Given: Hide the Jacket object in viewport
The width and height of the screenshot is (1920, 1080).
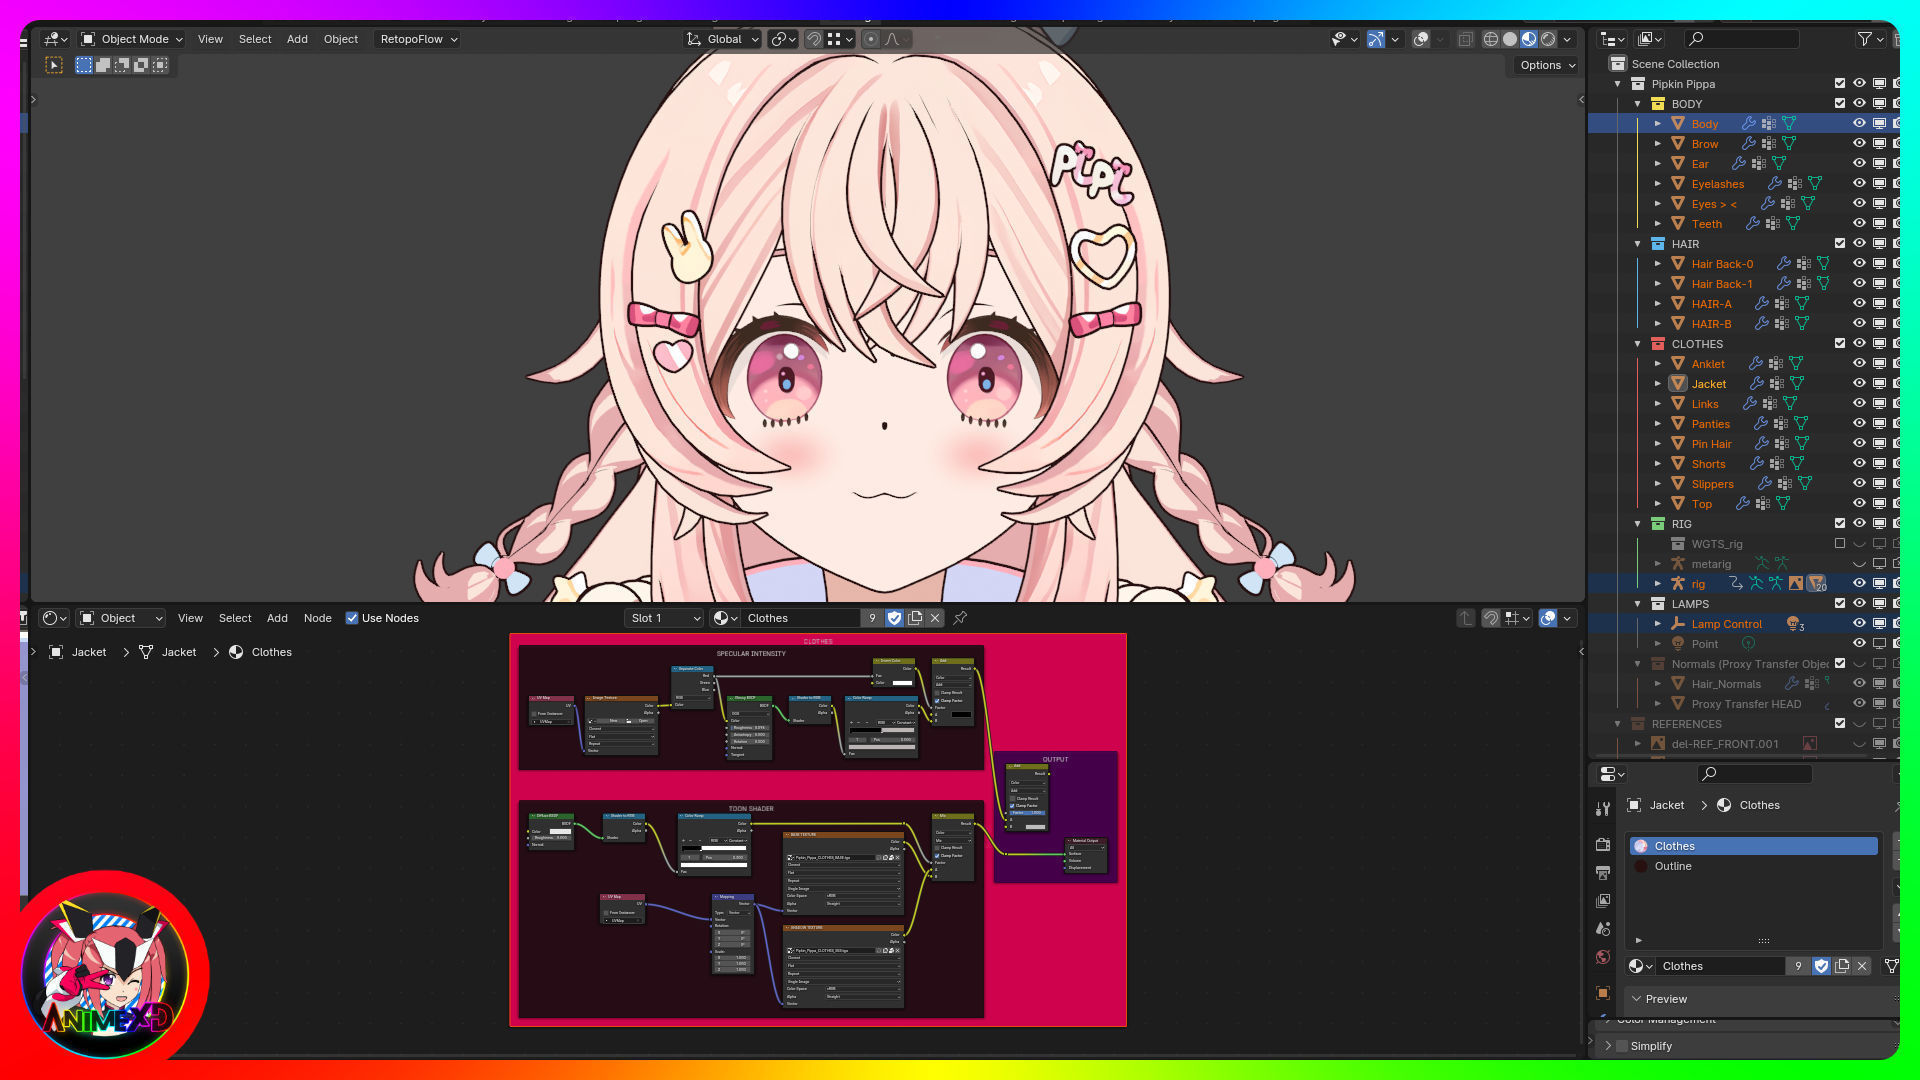Looking at the screenshot, I should [x=1859, y=384].
